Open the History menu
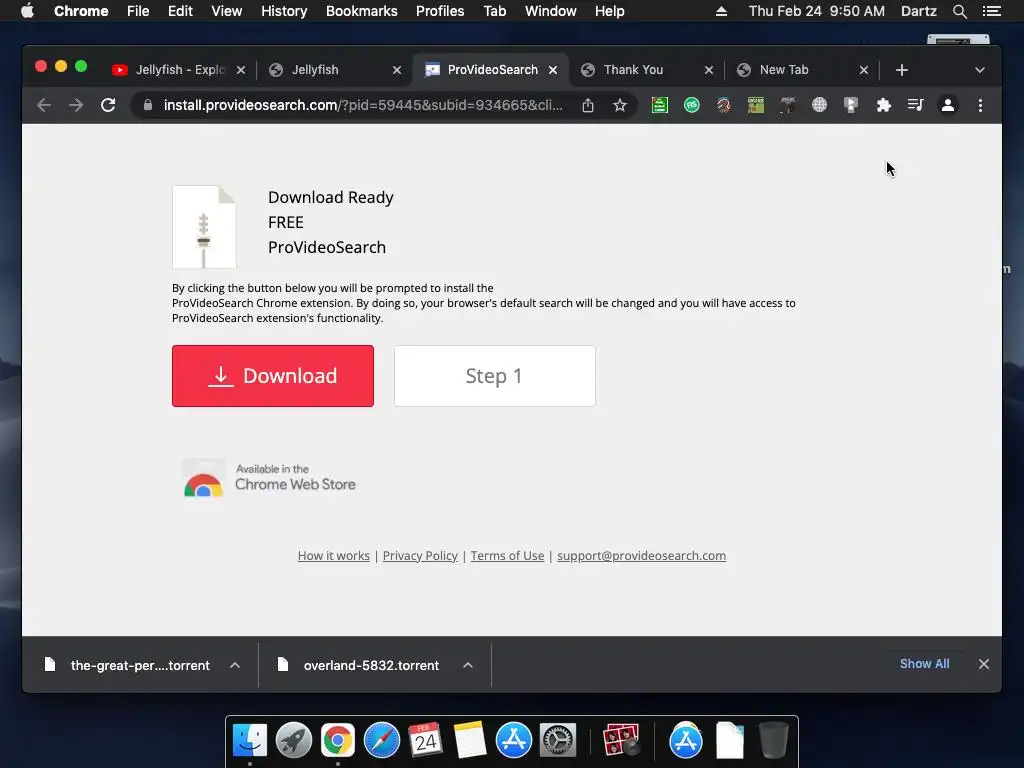 (x=284, y=11)
